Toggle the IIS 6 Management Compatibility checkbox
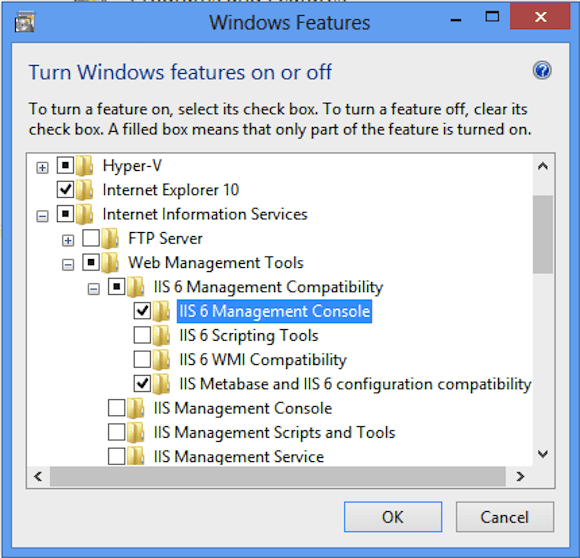This screenshot has height=558, width=580. tap(117, 286)
